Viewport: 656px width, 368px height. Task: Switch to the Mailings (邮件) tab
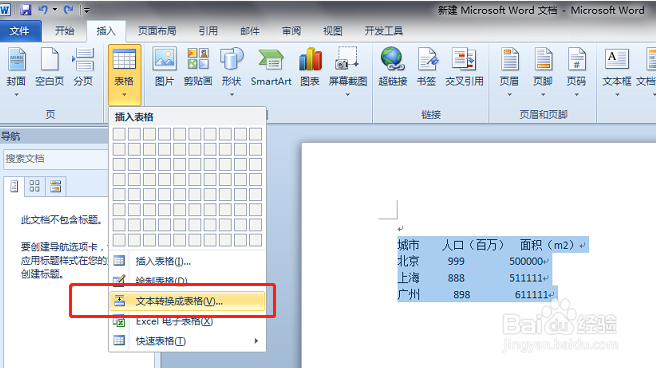click(x=250, y=31)
